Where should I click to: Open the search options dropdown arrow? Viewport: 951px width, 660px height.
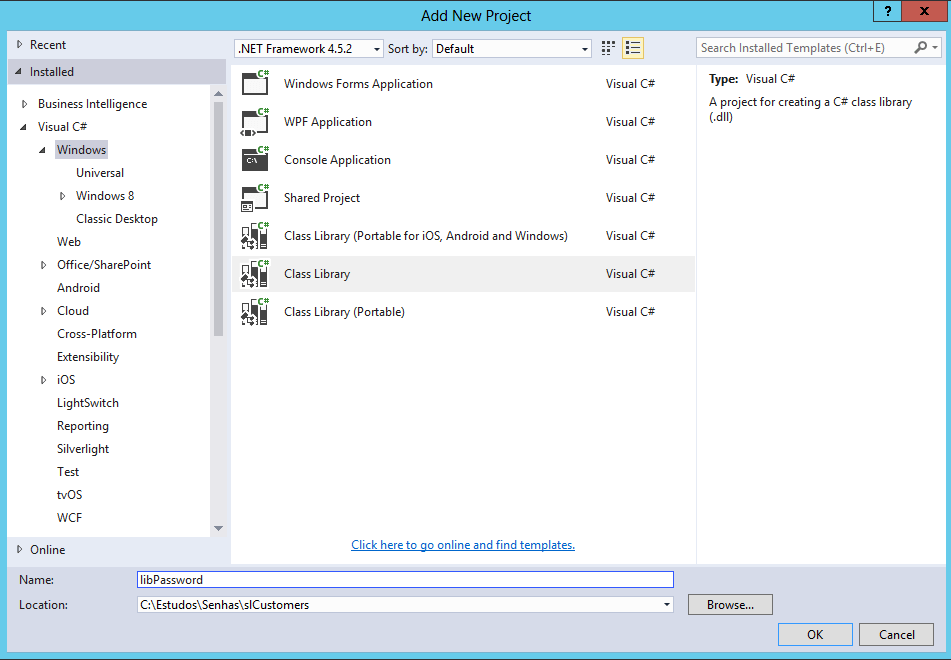point(935,47)
